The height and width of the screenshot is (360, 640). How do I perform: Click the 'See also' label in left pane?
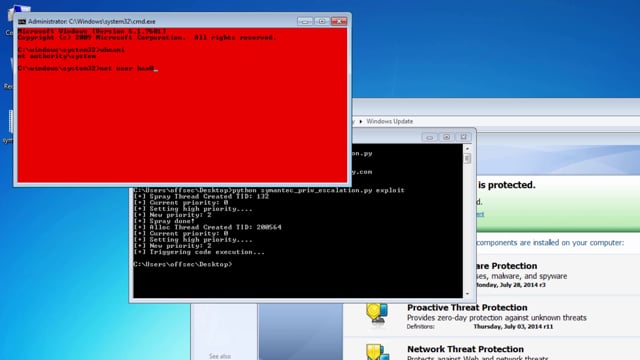click(220, 356)
